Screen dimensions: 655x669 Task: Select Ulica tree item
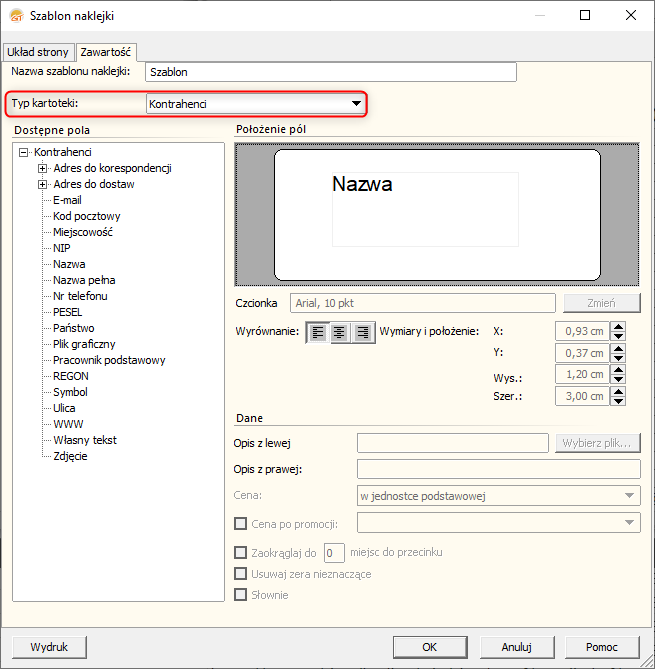64,408
